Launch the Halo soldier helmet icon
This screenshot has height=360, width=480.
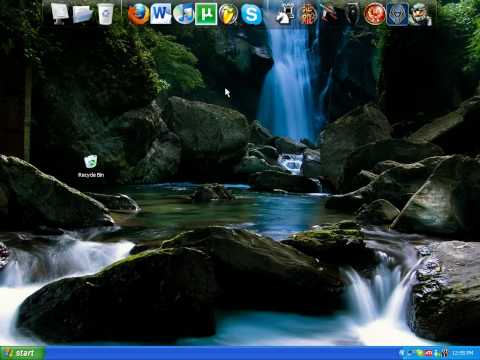click(x=420, y=14)
